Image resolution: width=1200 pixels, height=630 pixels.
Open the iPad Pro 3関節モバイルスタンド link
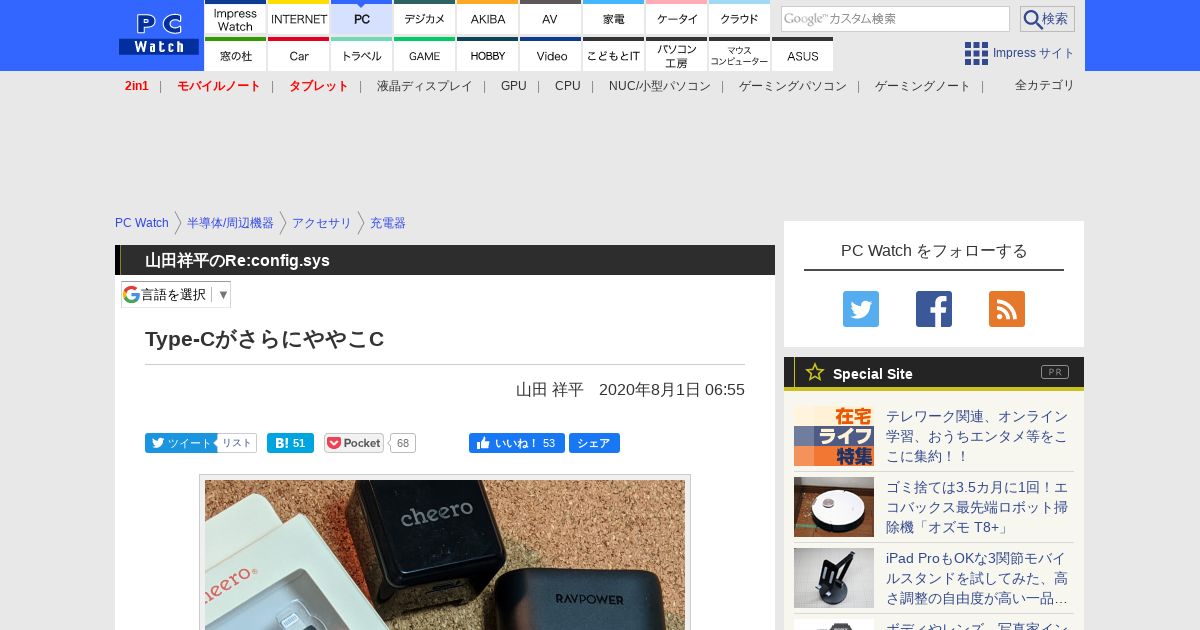pyautogui.click(x=977, y=578)
